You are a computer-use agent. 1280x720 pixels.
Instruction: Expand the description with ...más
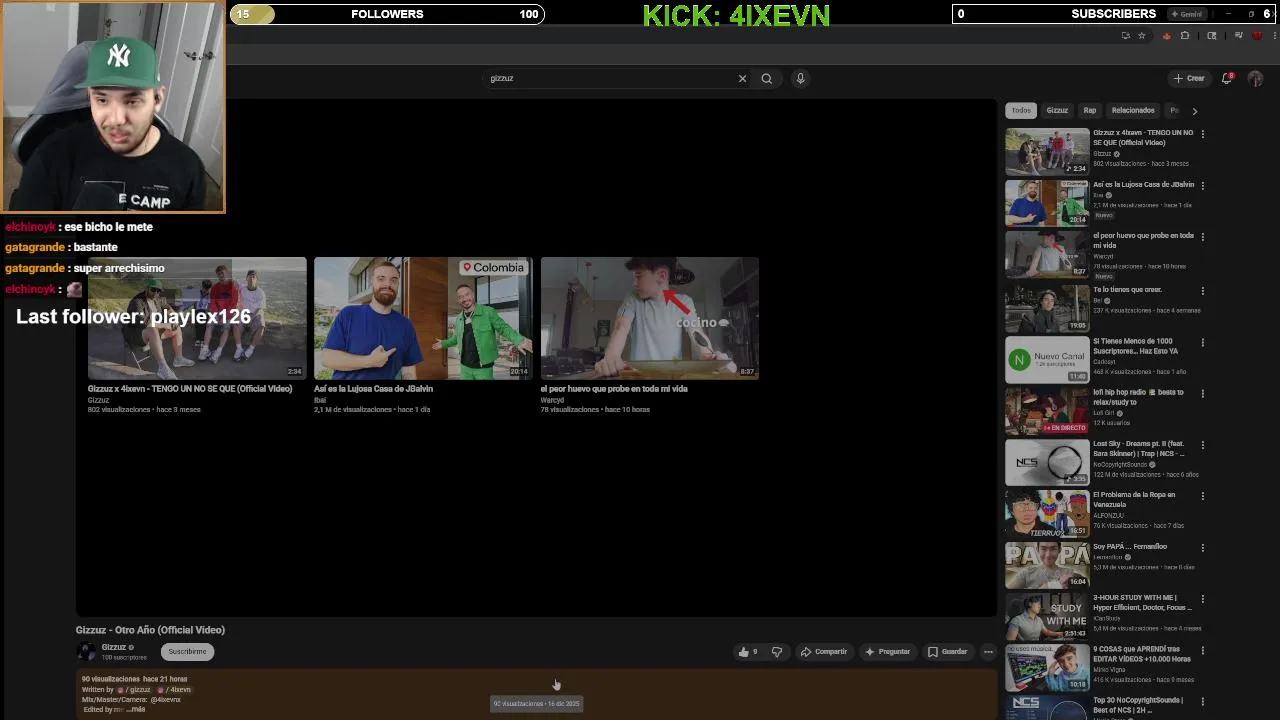136,709
